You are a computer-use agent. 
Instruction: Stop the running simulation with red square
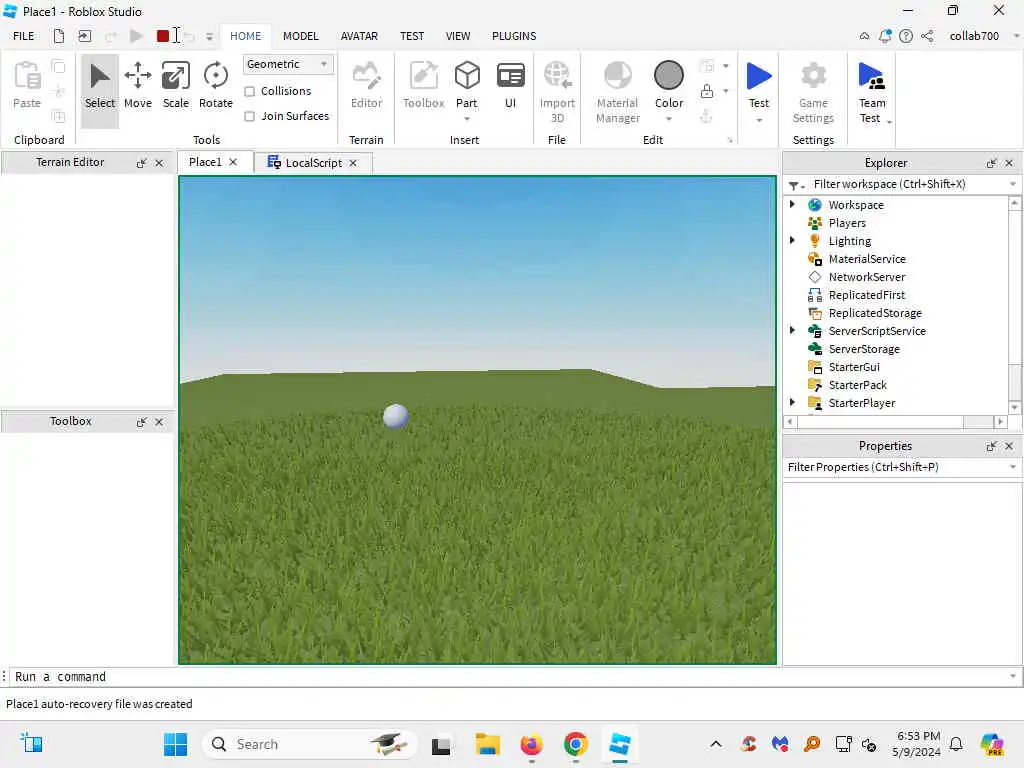pyautogui.click(x=163, y=36)
